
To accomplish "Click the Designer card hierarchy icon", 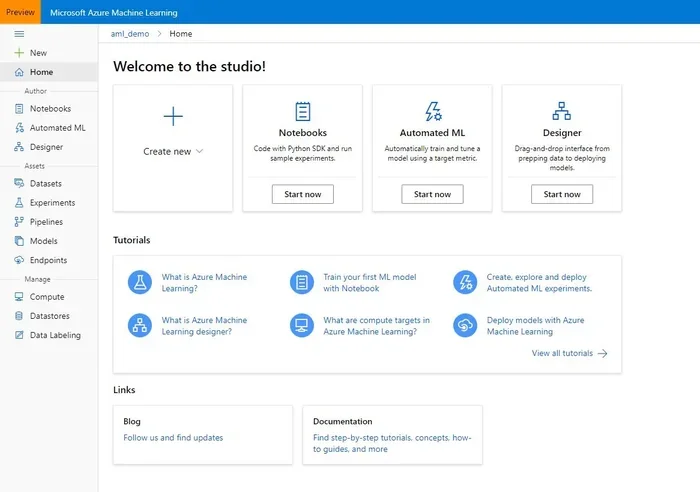I will (562, 111).
